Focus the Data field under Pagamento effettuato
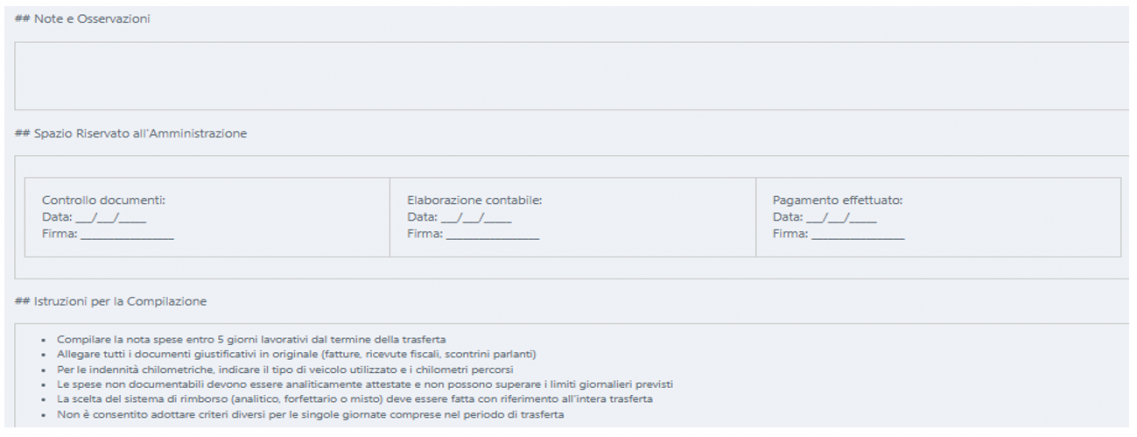Screen dimensions: 1137x437 [x=841, y=217]
